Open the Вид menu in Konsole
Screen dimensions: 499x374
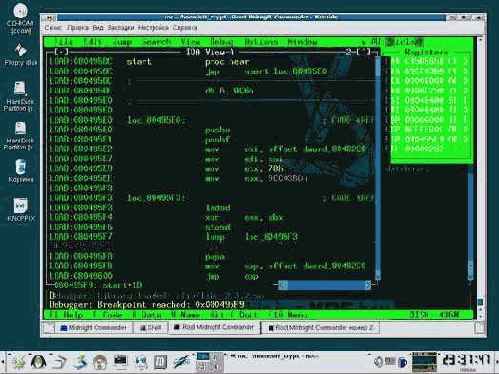tap(98, 28)
